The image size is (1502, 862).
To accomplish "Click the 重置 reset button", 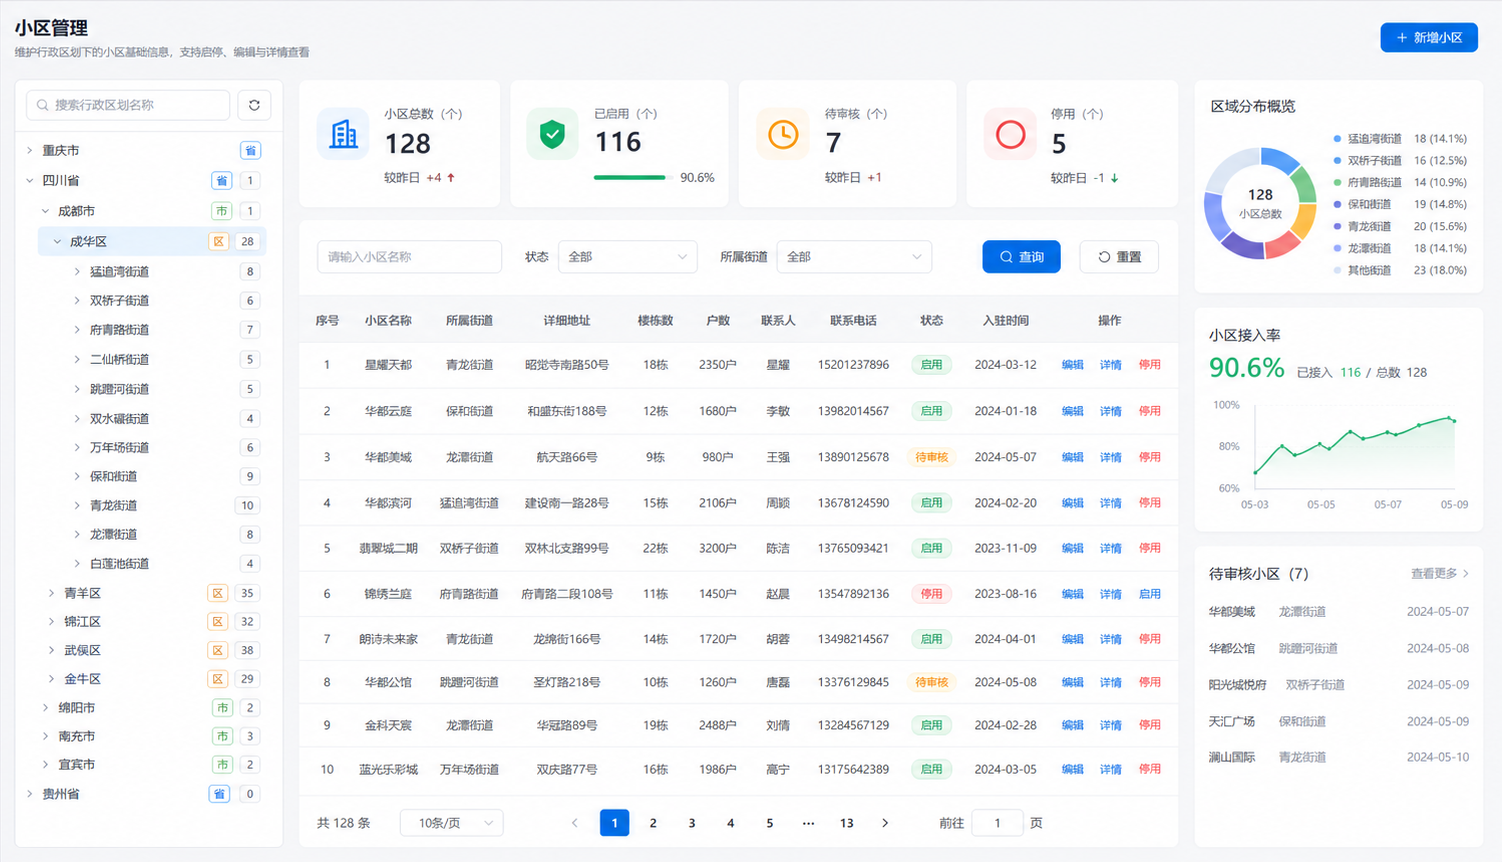I will (x=1119, y=257).
